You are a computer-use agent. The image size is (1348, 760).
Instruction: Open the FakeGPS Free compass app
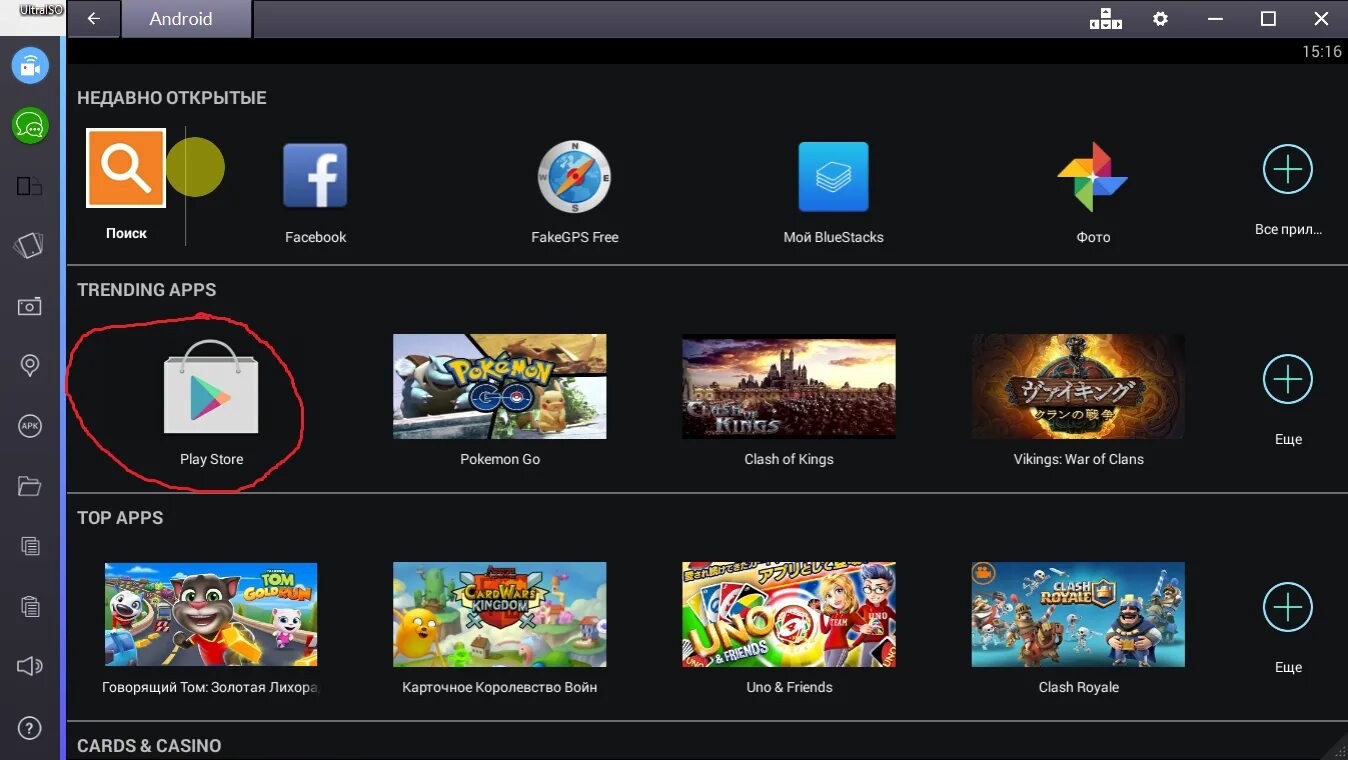(574, 177)
